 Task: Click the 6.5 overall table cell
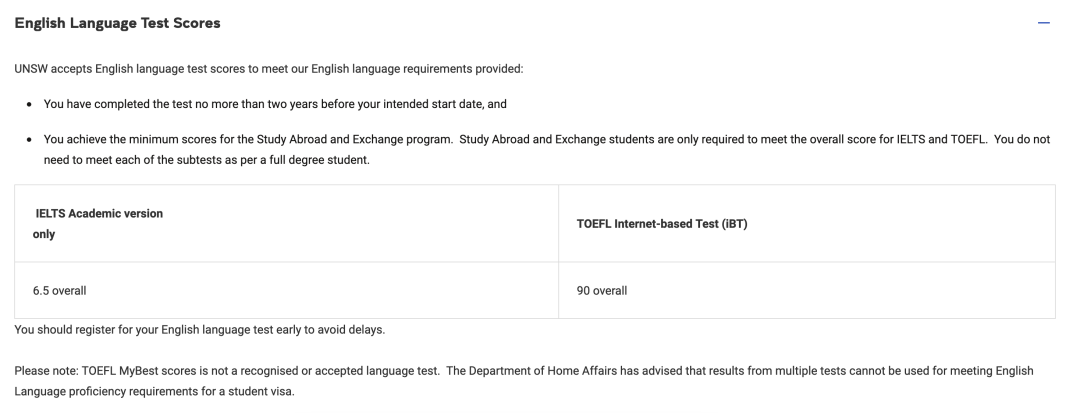pyautogui.click(x=287, y=290)
